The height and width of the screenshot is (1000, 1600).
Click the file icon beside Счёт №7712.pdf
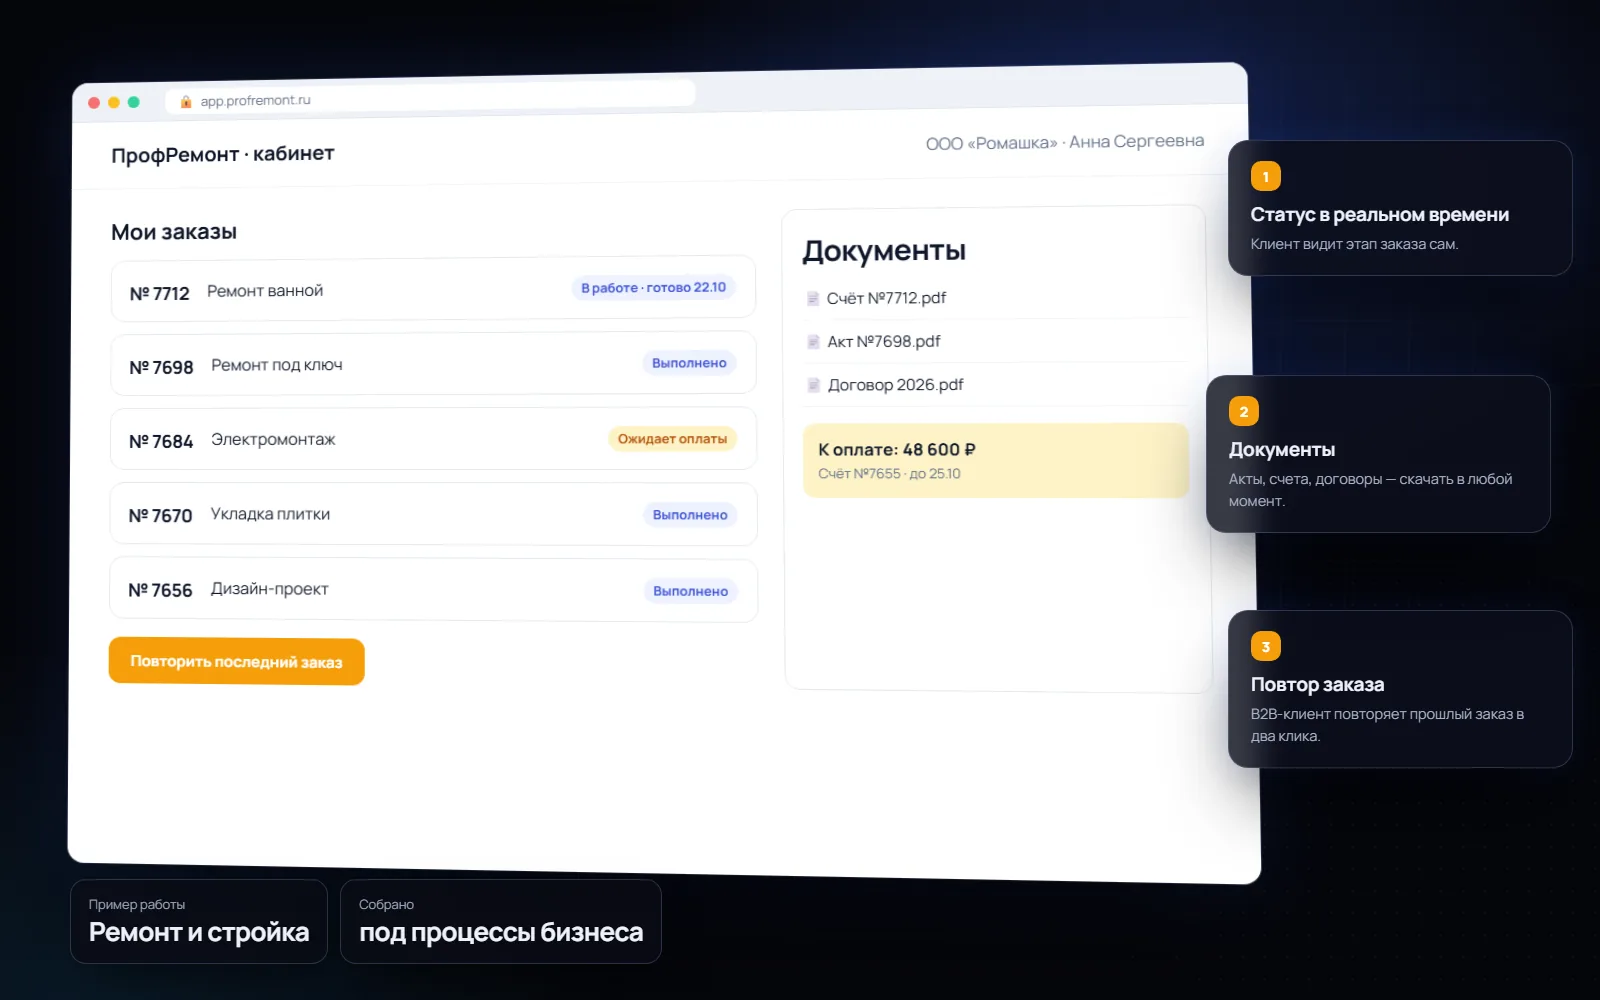pyautogui.click(x=813, y=298)
